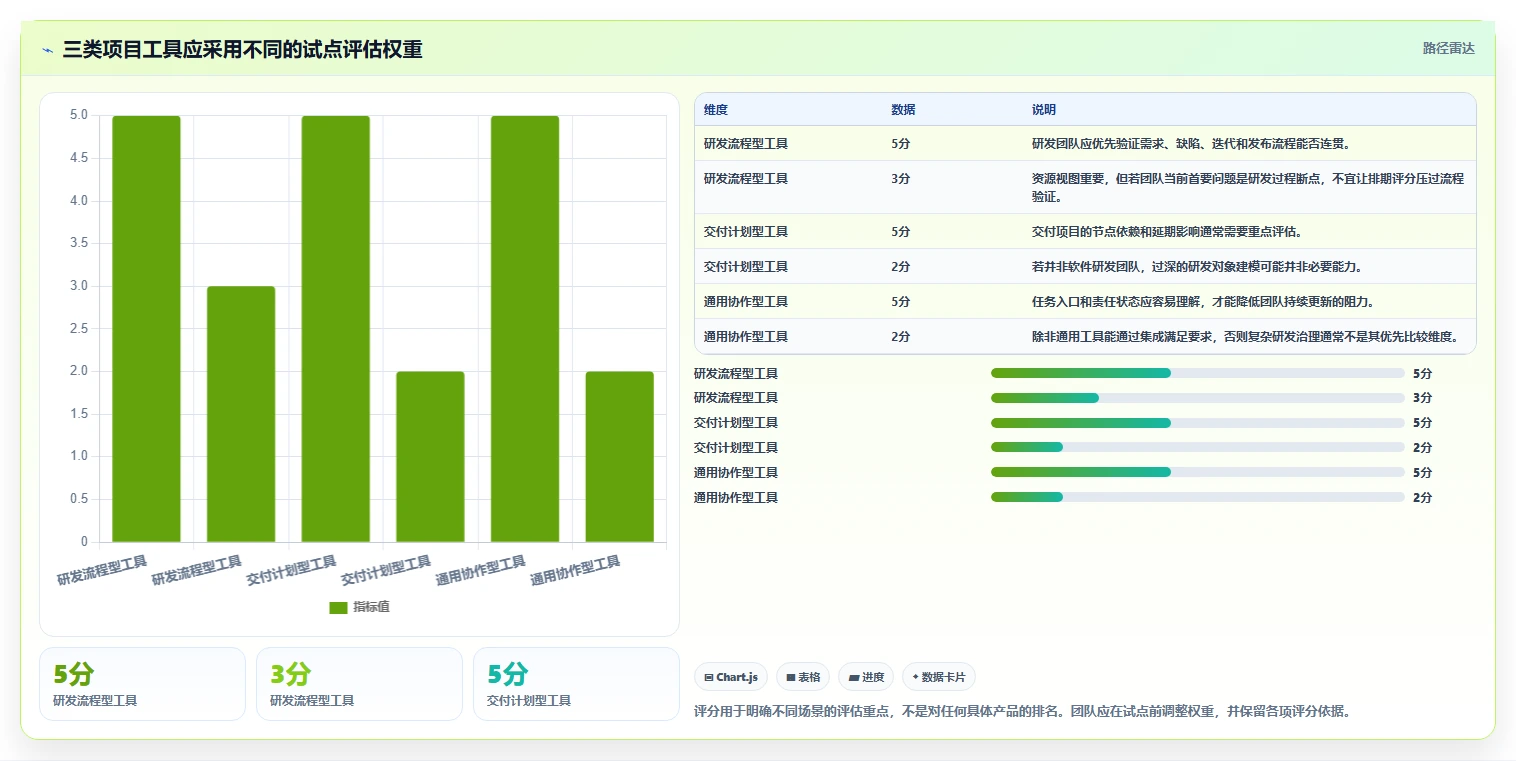This screenshot has width=1516, height=761.
Task: Select the 数据卡片 chip
Action: click(x=938, y=677)
